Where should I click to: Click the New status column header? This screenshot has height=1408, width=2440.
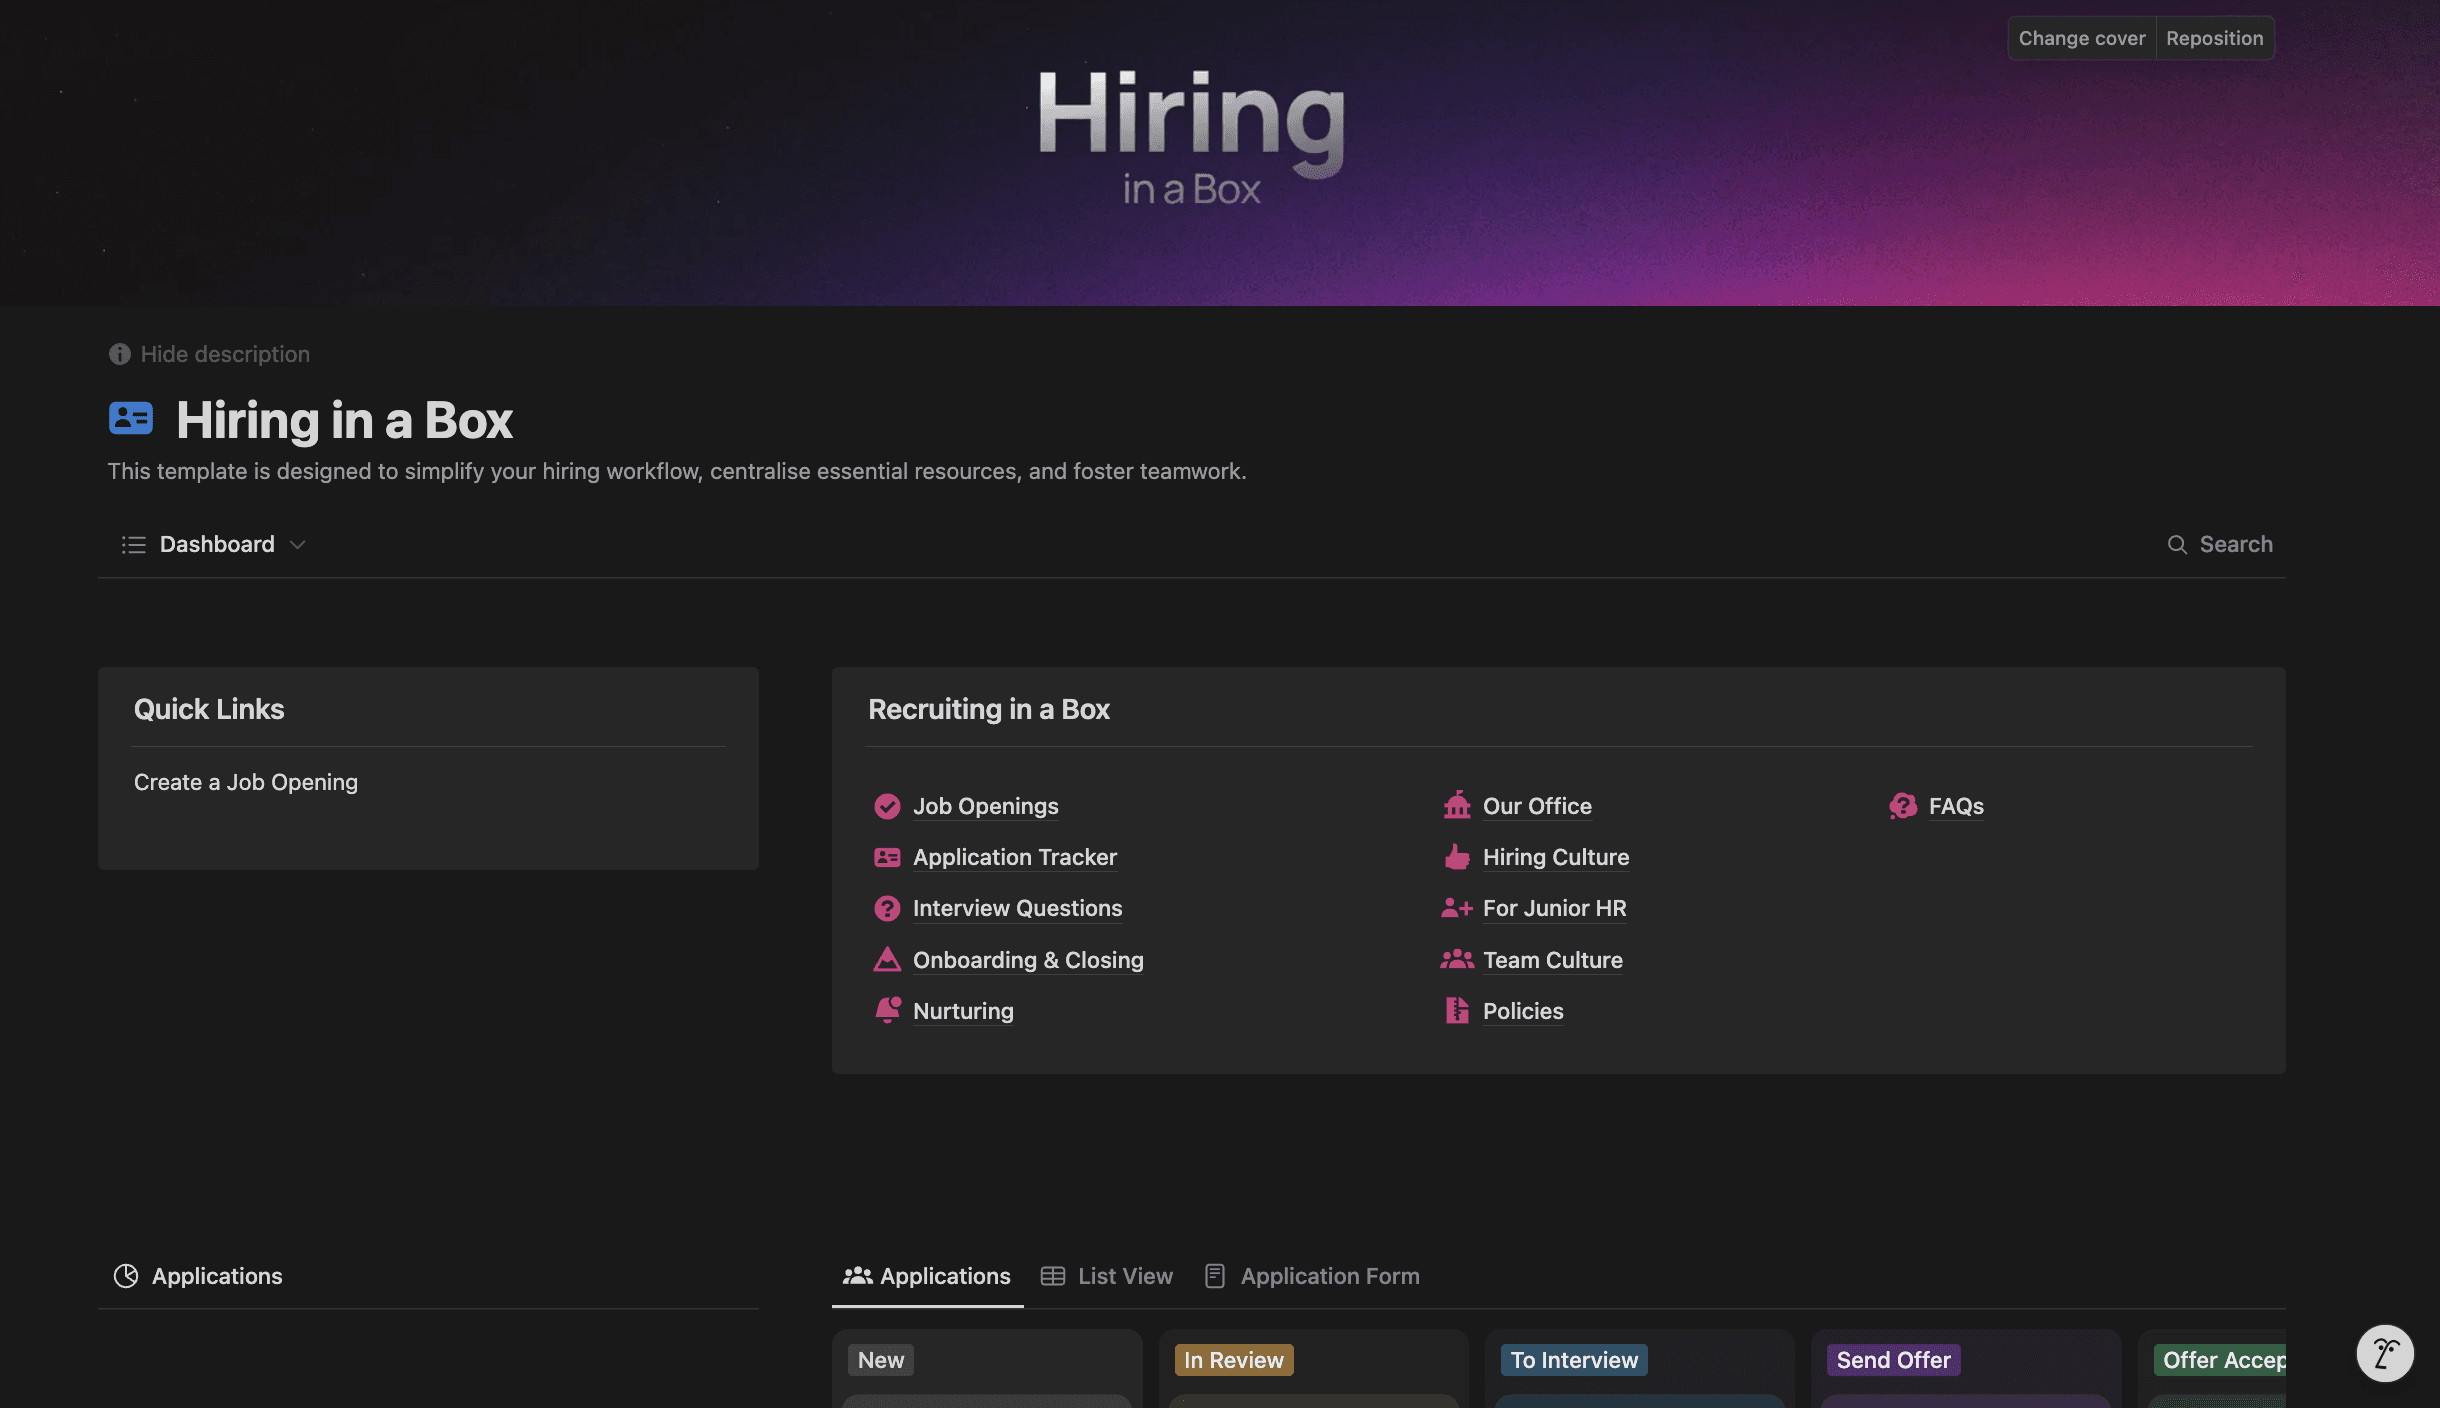881,1360
